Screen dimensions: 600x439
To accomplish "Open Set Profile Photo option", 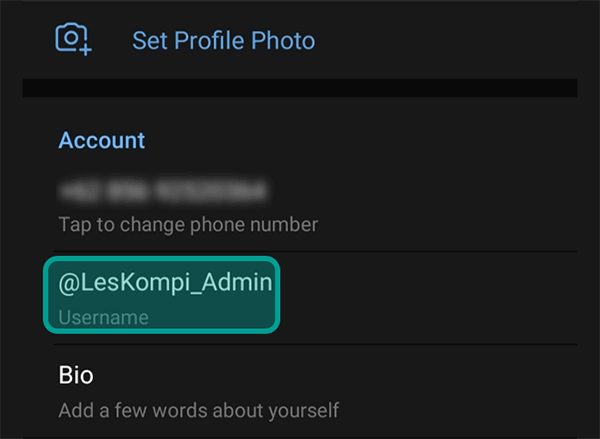I will (x=223, y=40).
